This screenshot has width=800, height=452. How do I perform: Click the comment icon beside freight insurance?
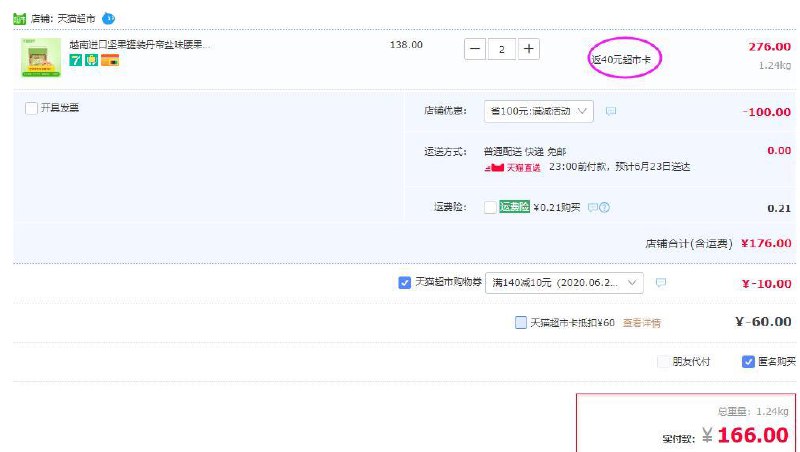(x=592, y=208)
